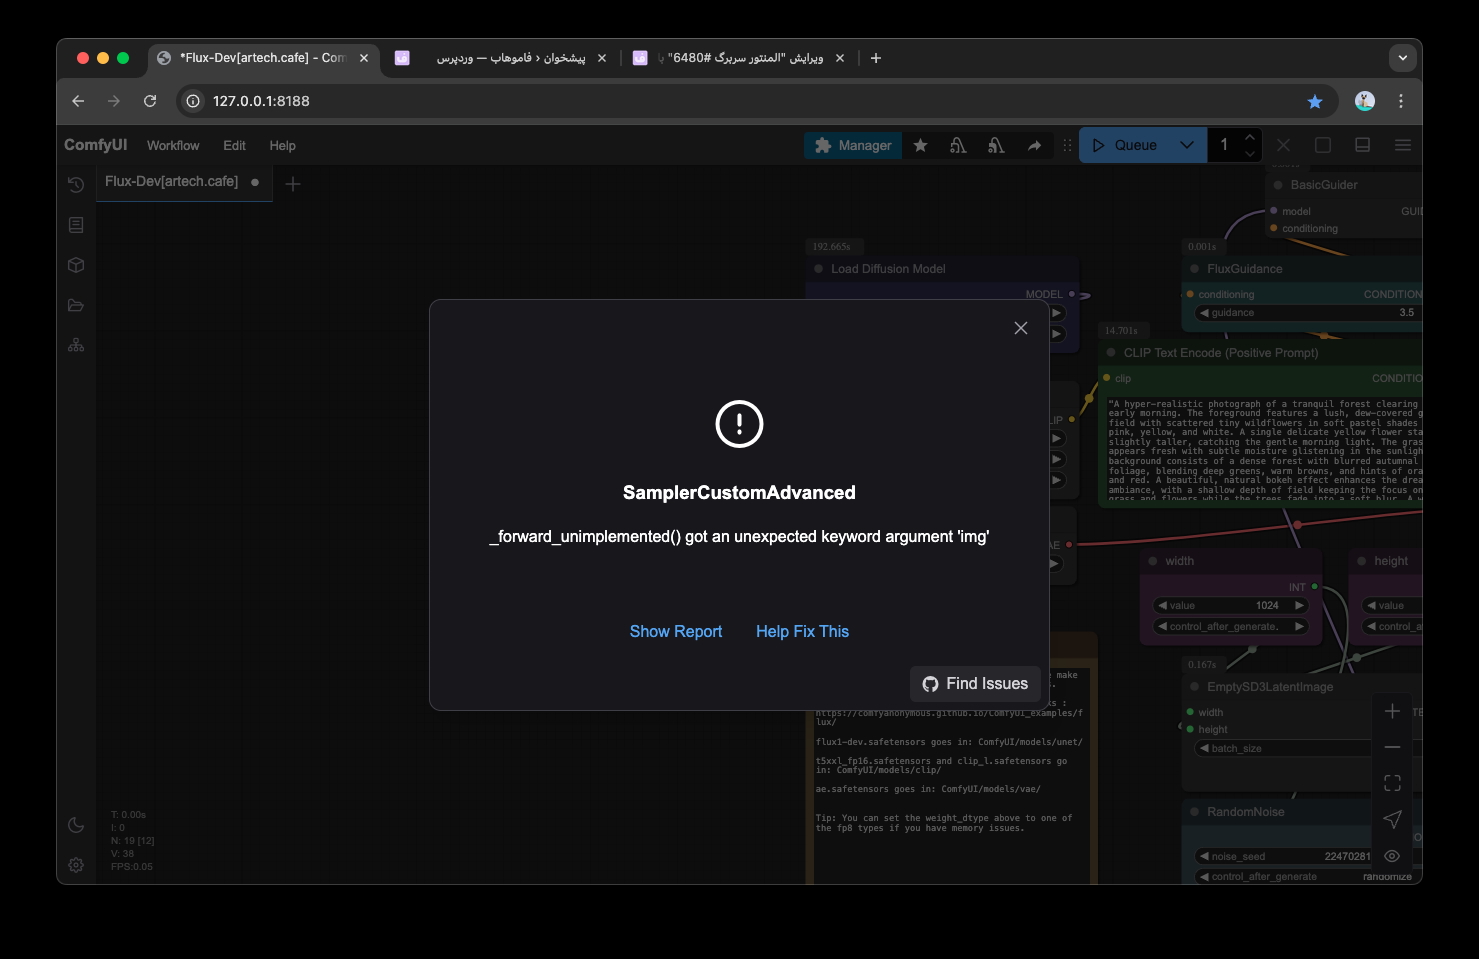
Task: Toggle dark theme with the moon icon
Action: (76, 825)
